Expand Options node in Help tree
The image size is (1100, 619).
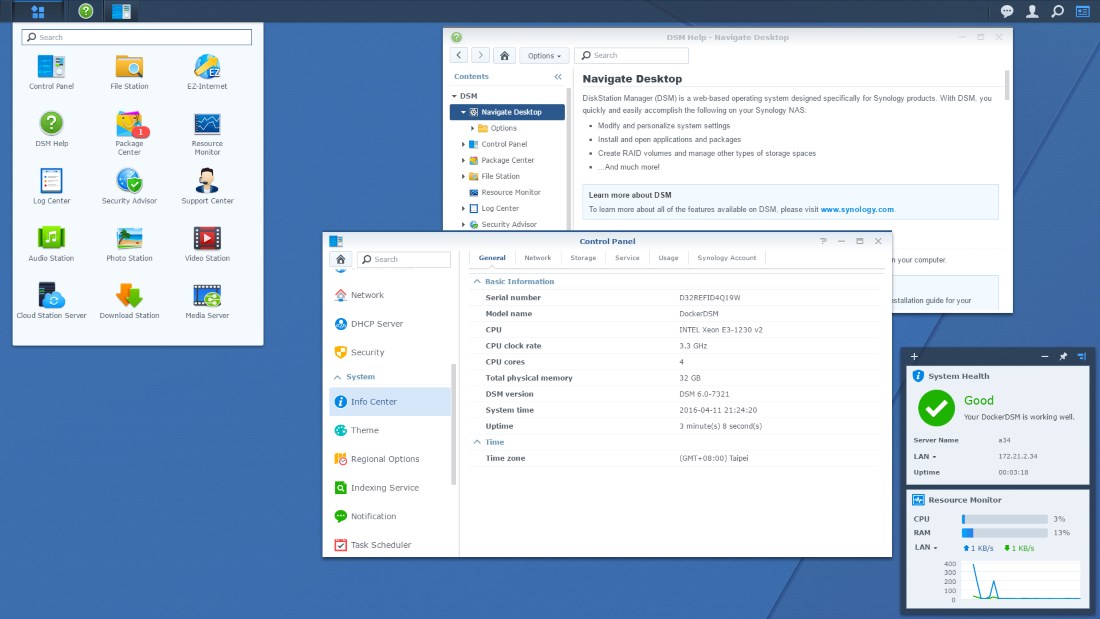(x=472, y=128)
